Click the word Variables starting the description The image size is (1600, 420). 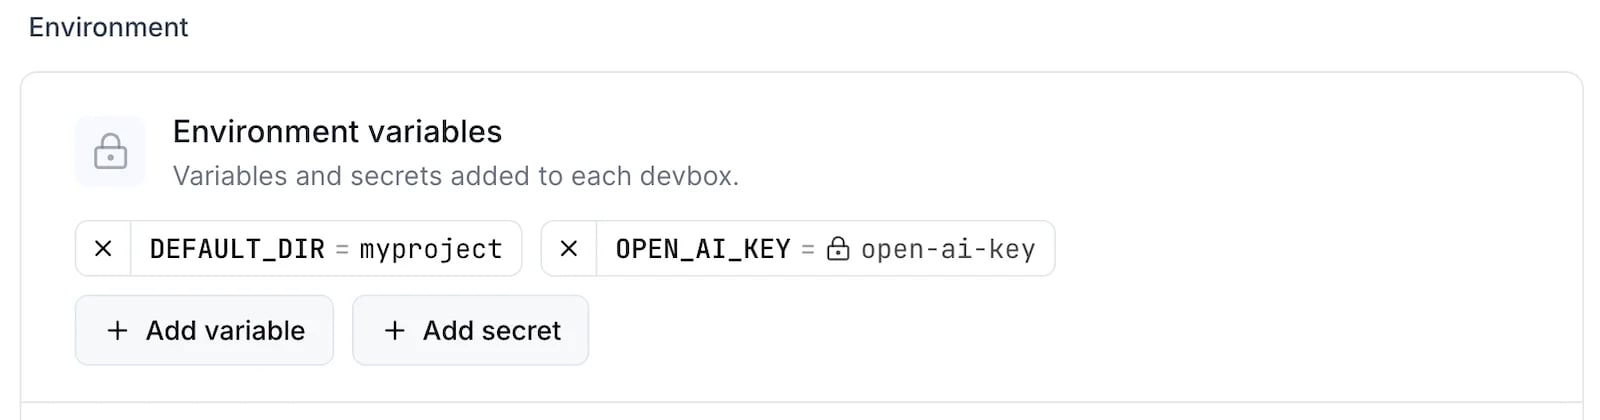pos(230,176)
